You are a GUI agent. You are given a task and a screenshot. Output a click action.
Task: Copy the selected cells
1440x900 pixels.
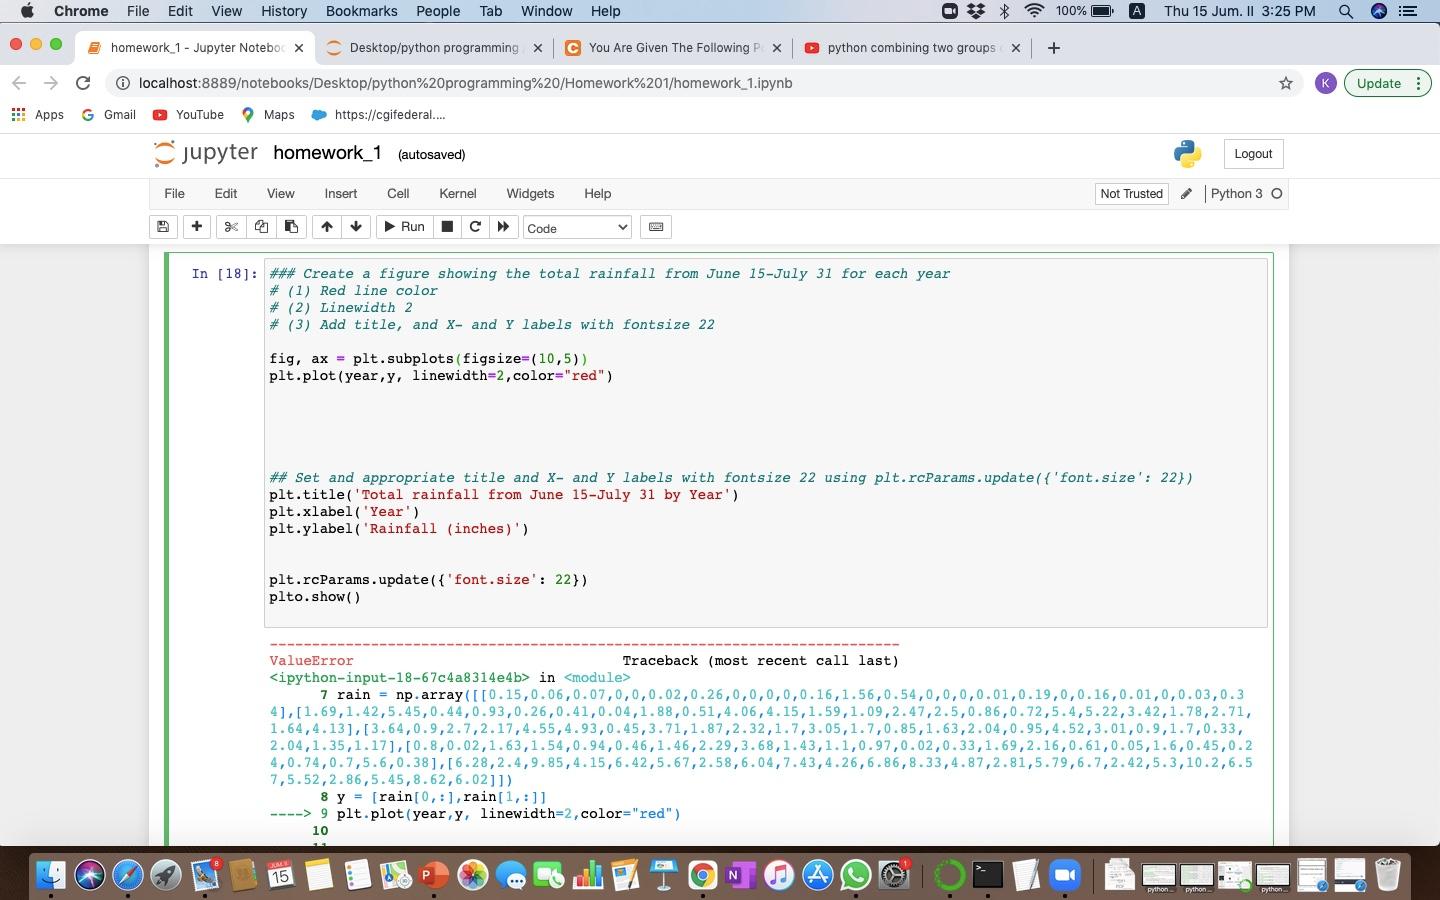[x=261, y=227]
